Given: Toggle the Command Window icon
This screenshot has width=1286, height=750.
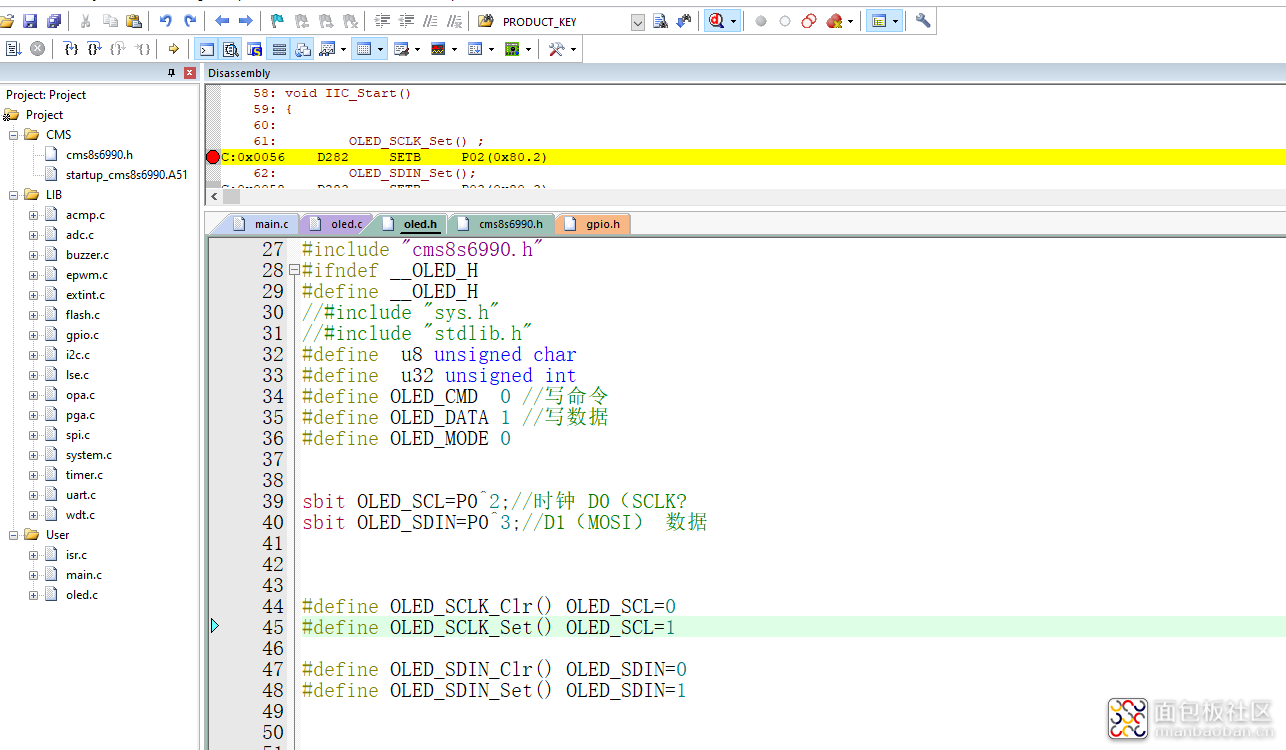Looking at the screenshot, I should tap(206, 48).
